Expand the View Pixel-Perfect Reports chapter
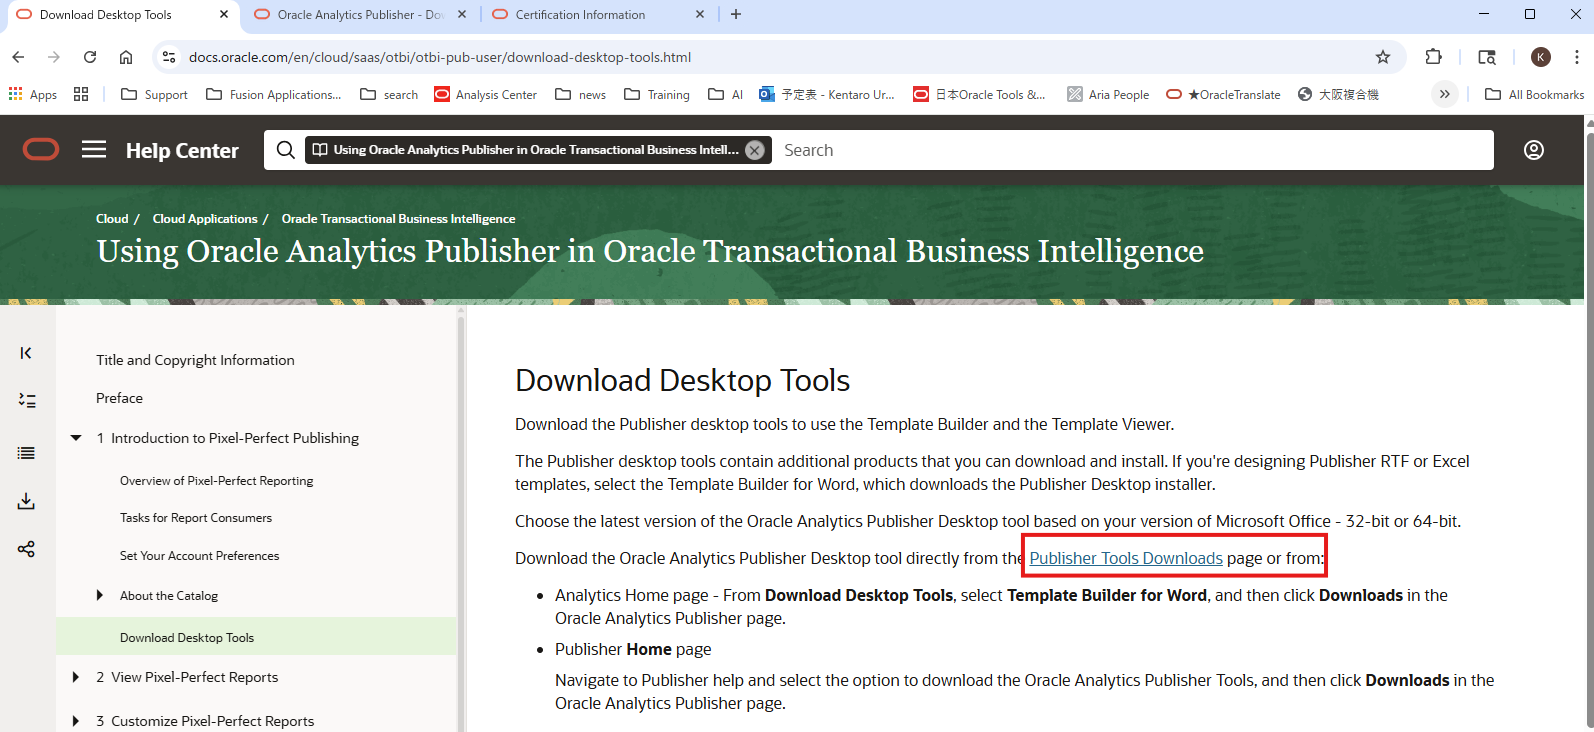 coord(76,677)
